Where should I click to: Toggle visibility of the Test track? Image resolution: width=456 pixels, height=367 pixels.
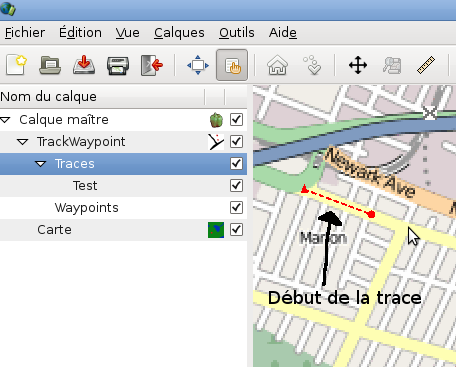pyautogui.click(x=236, y=186)
